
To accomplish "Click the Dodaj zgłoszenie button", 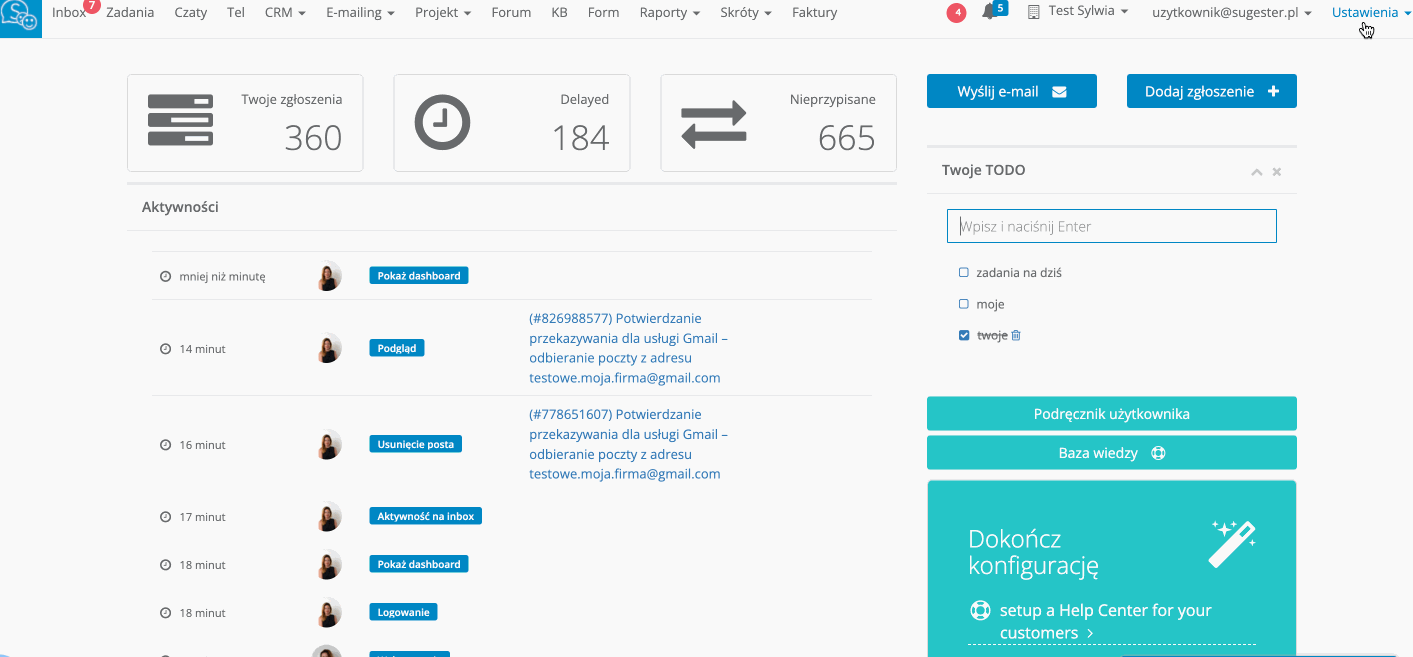I will coord(1212,91).
